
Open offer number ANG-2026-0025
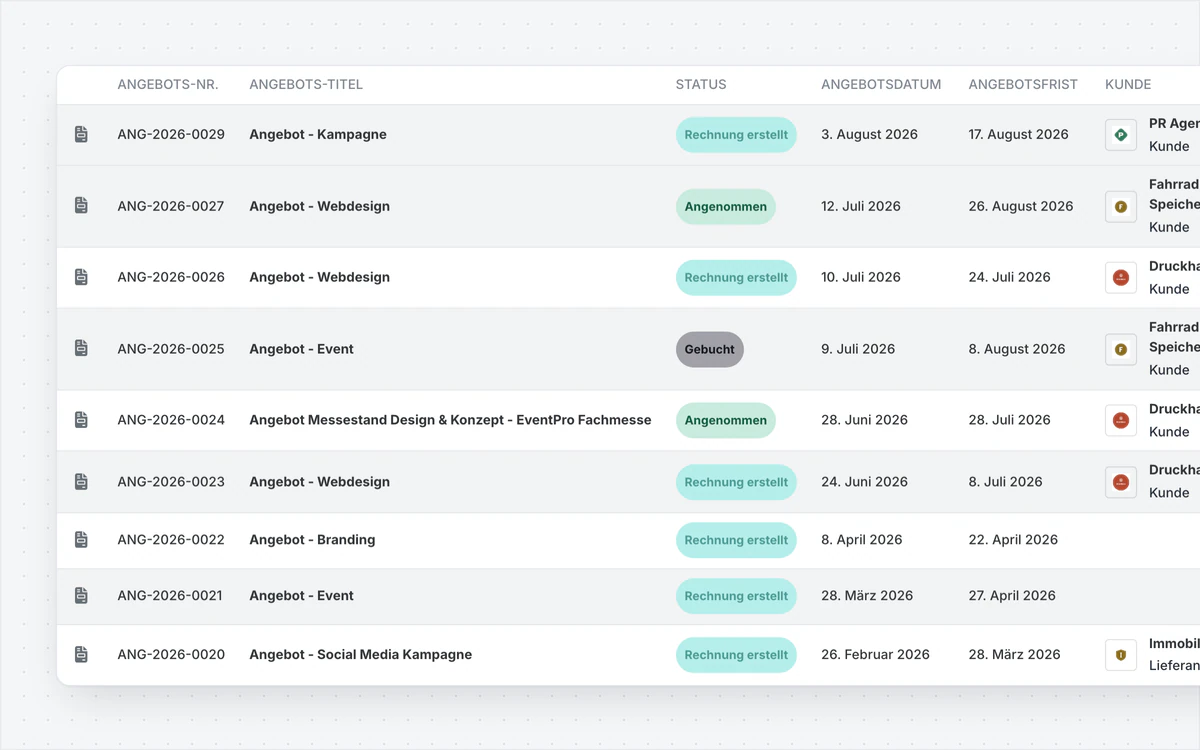[171, 349]
